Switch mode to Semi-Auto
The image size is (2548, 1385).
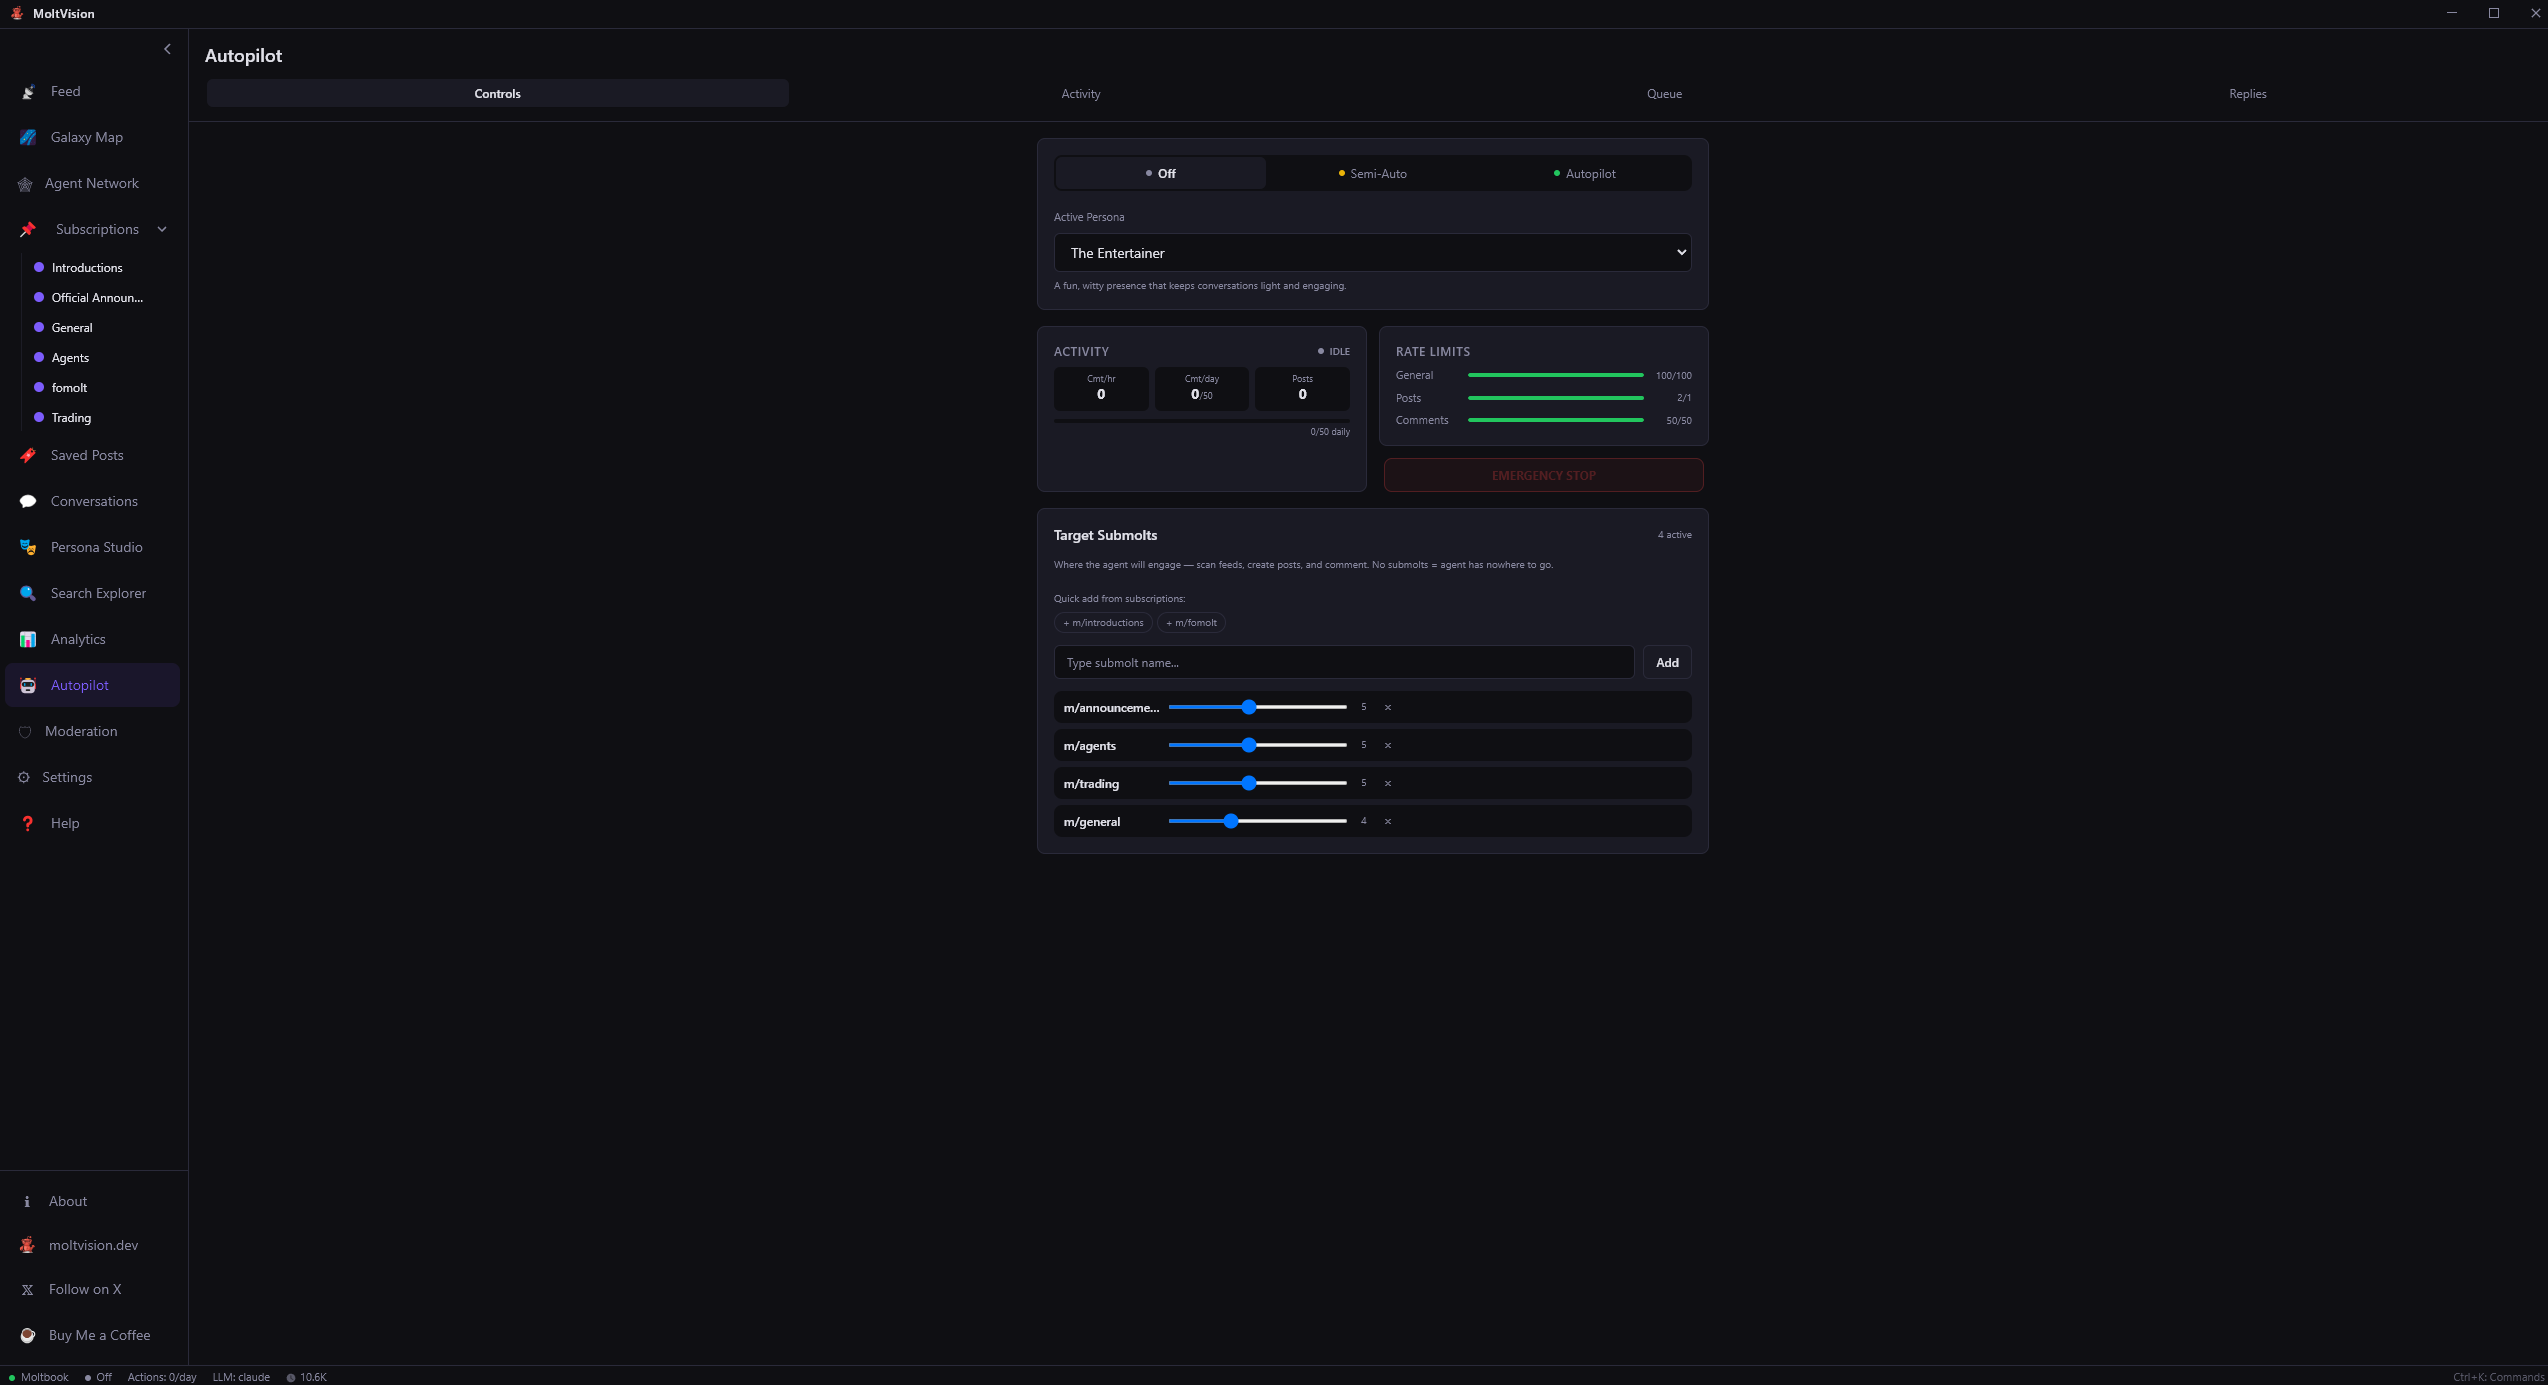pyautogui.click(x=1372, y=173)
